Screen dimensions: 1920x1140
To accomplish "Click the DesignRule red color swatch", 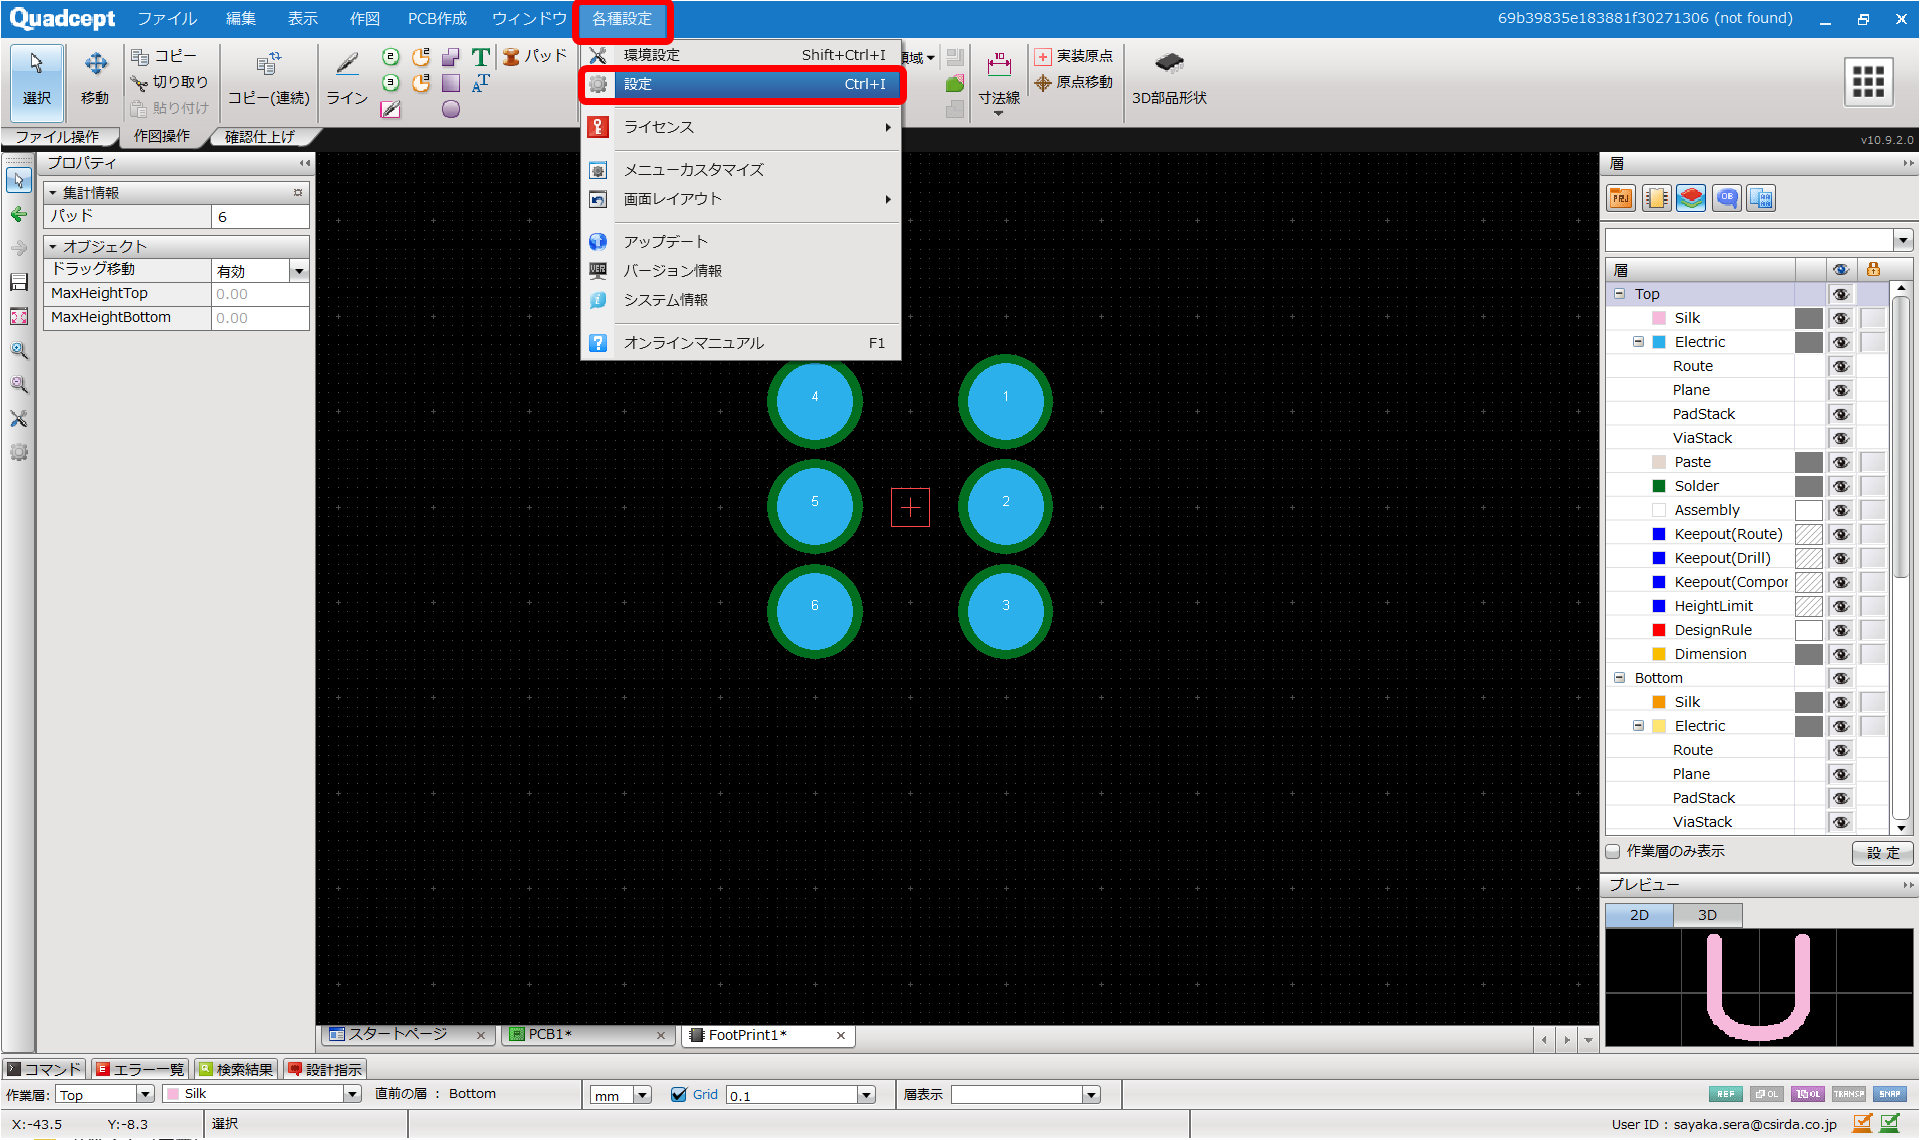I will click(1659, 630).
